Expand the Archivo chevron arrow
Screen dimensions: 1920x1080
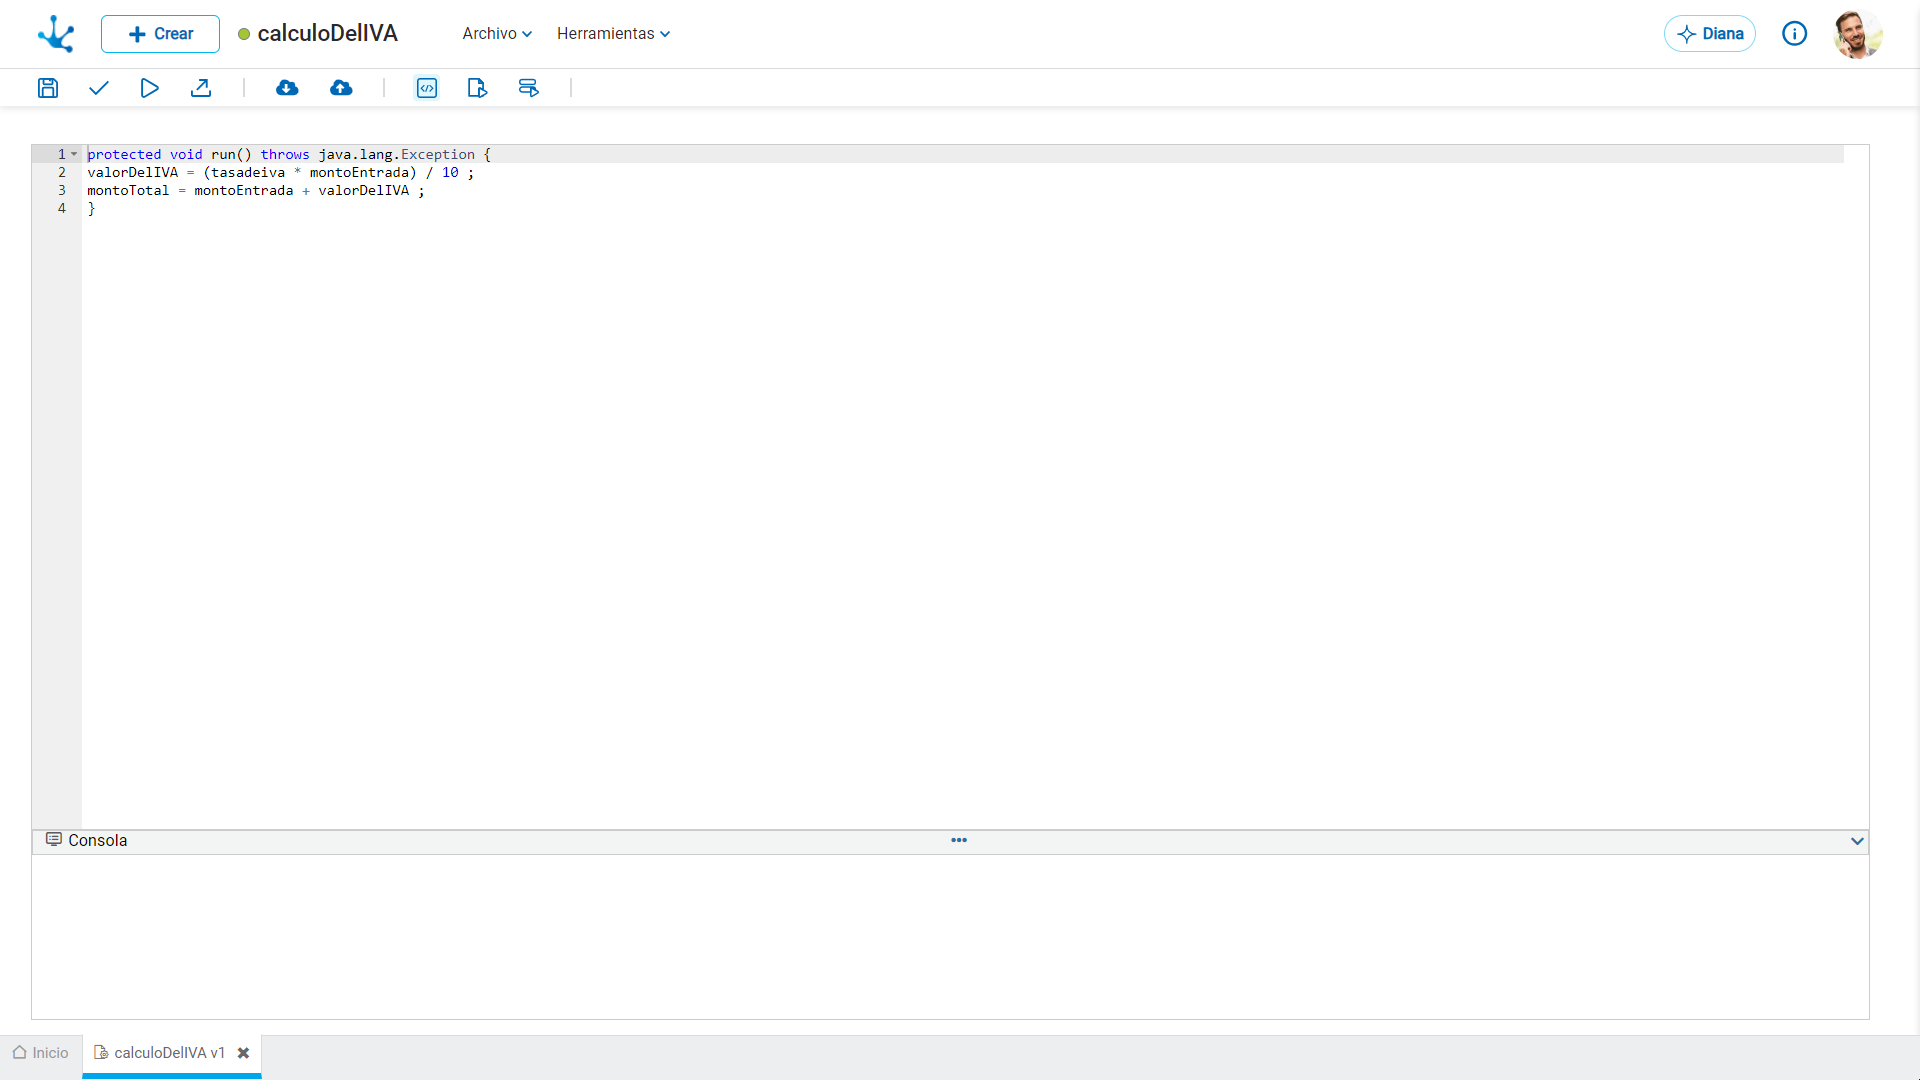[527, 34]
